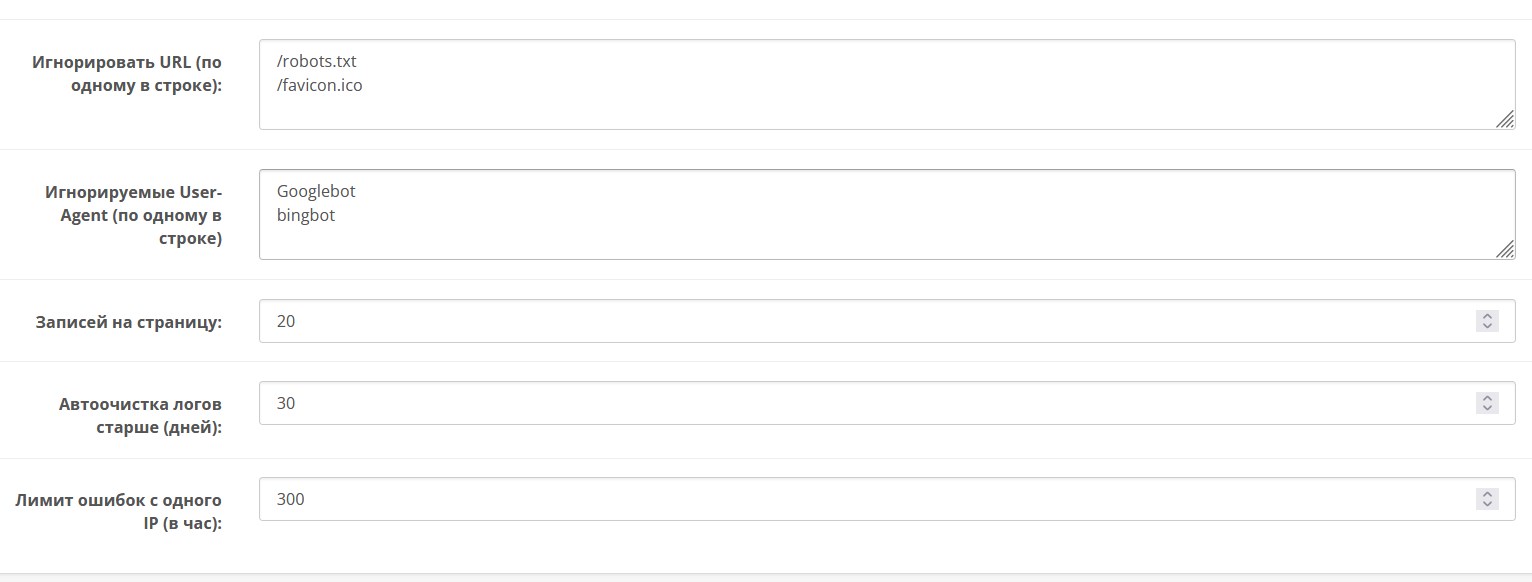Increase the error limit per IP value
This screenshot has width=1532, height=582.
[x=1487, y=494]
